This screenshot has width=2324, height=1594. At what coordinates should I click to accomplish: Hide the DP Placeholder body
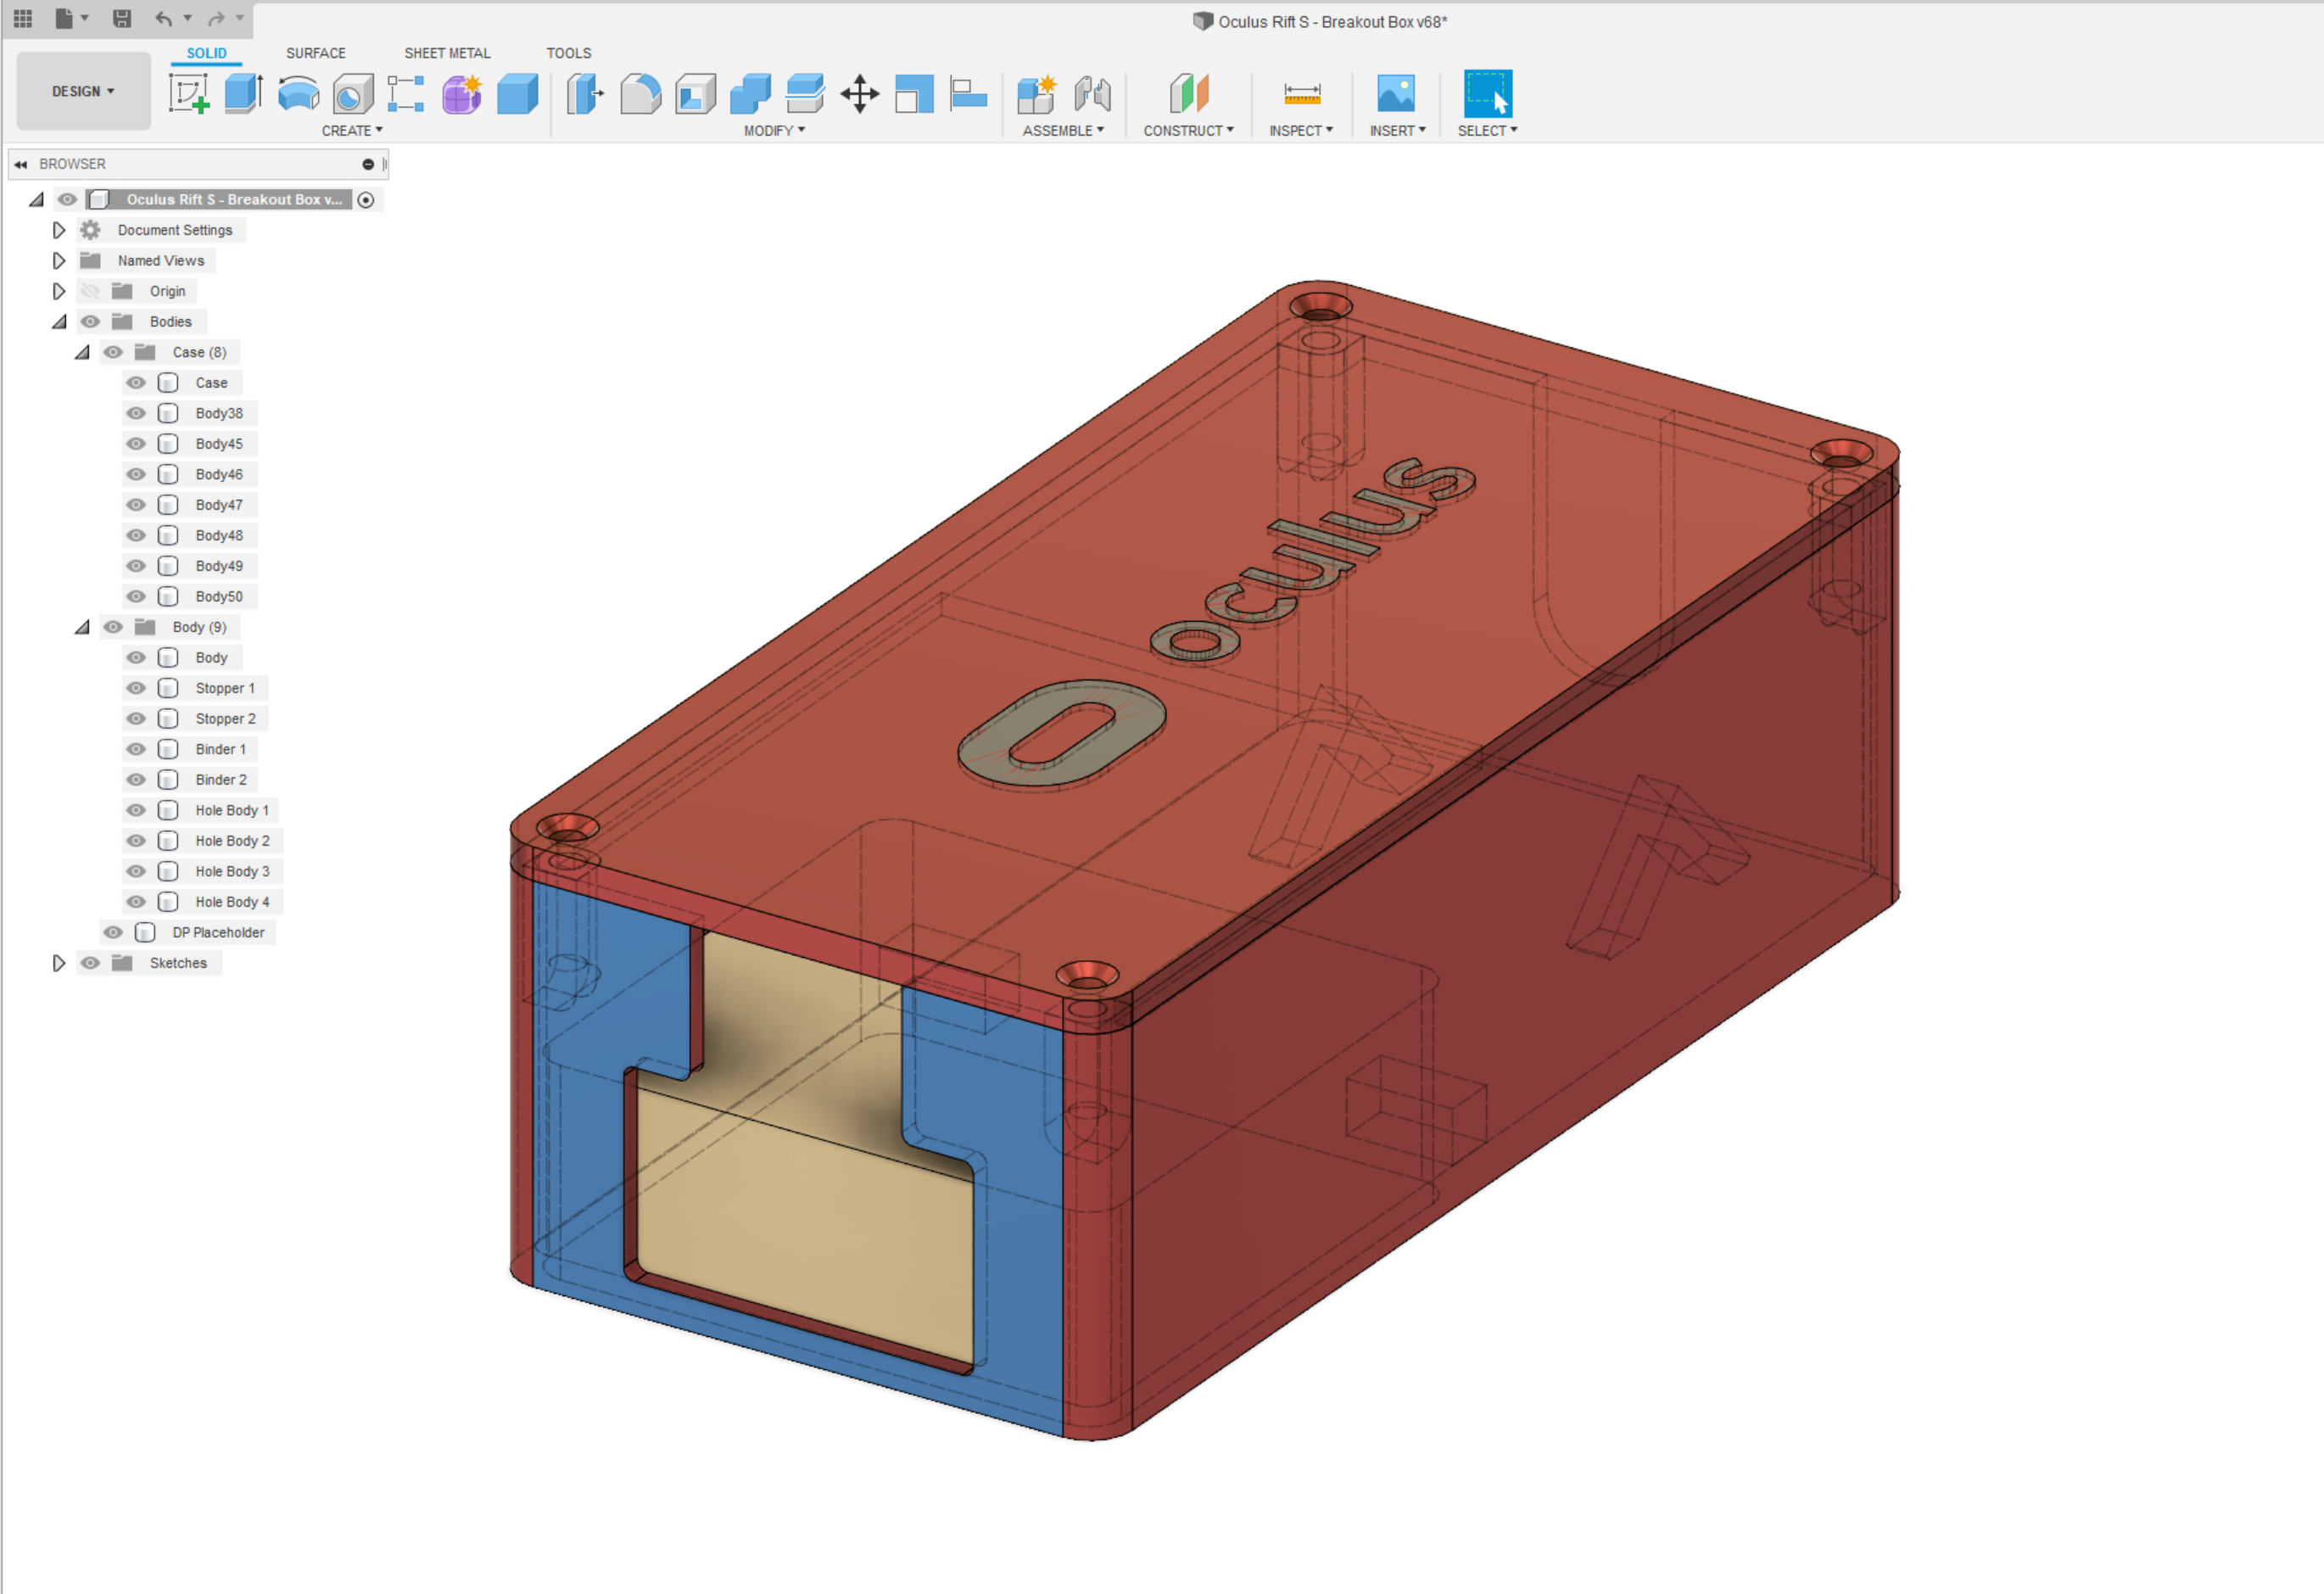point(113,932)
